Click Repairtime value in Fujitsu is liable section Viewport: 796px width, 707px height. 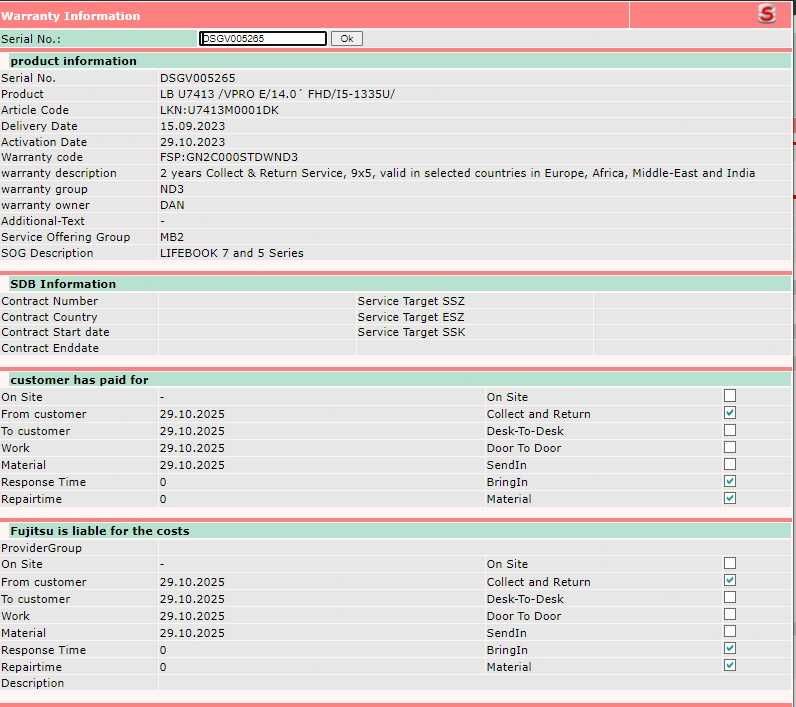point(163,667)
